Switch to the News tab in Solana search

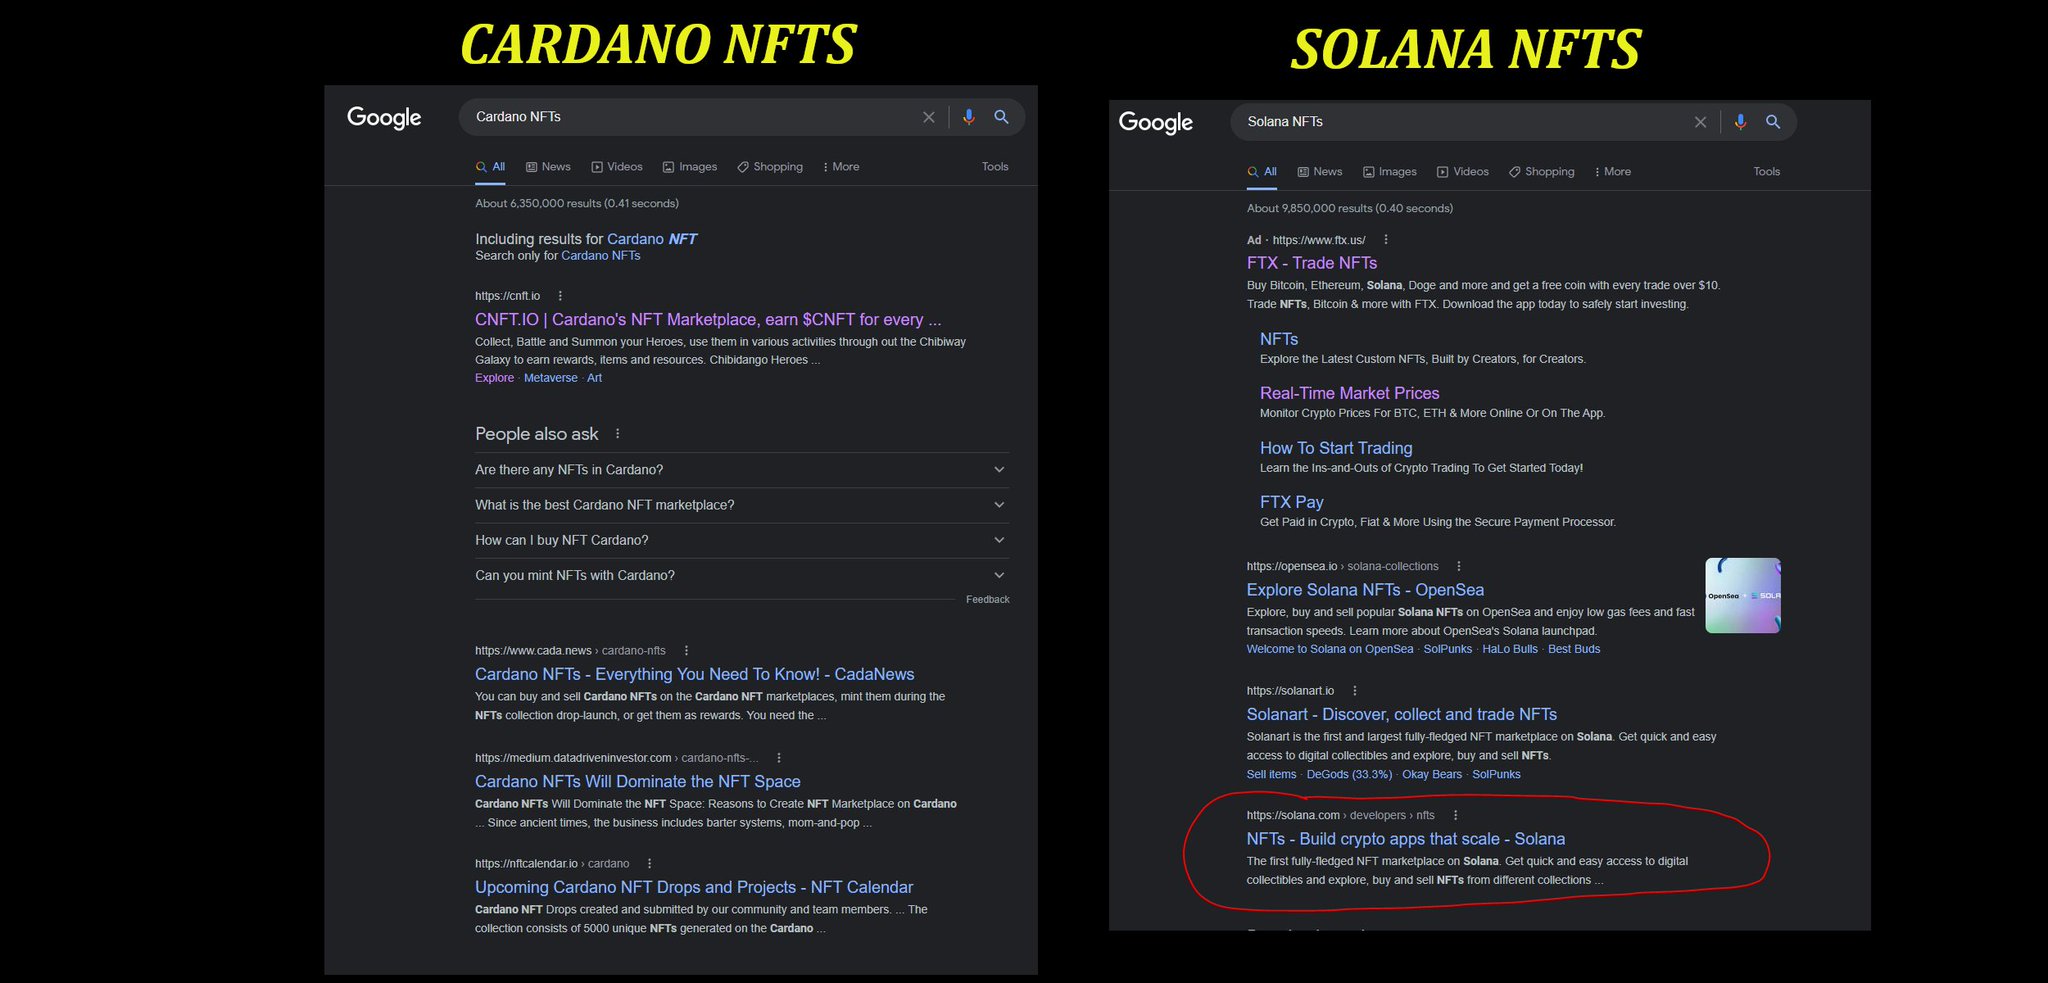pos(1320,172)
